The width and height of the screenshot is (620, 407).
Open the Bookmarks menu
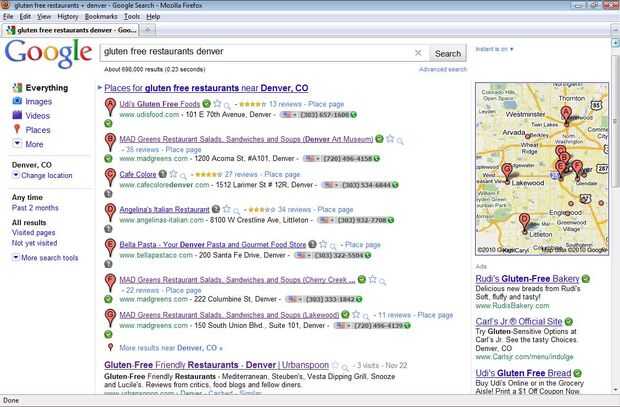101,17
